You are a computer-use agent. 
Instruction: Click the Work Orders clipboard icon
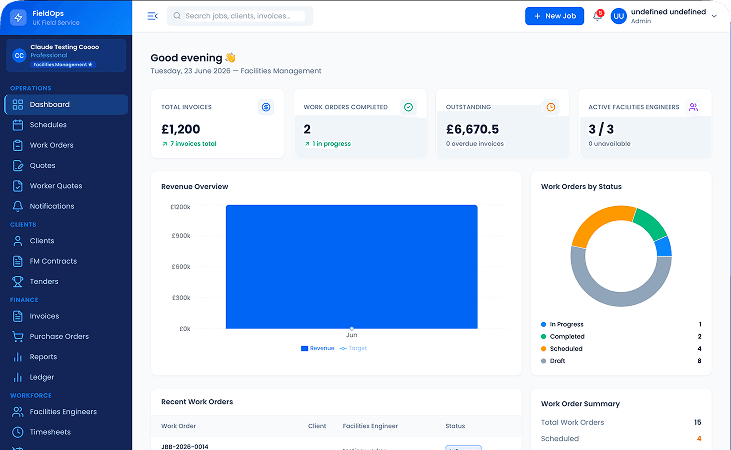click(18, 145)
